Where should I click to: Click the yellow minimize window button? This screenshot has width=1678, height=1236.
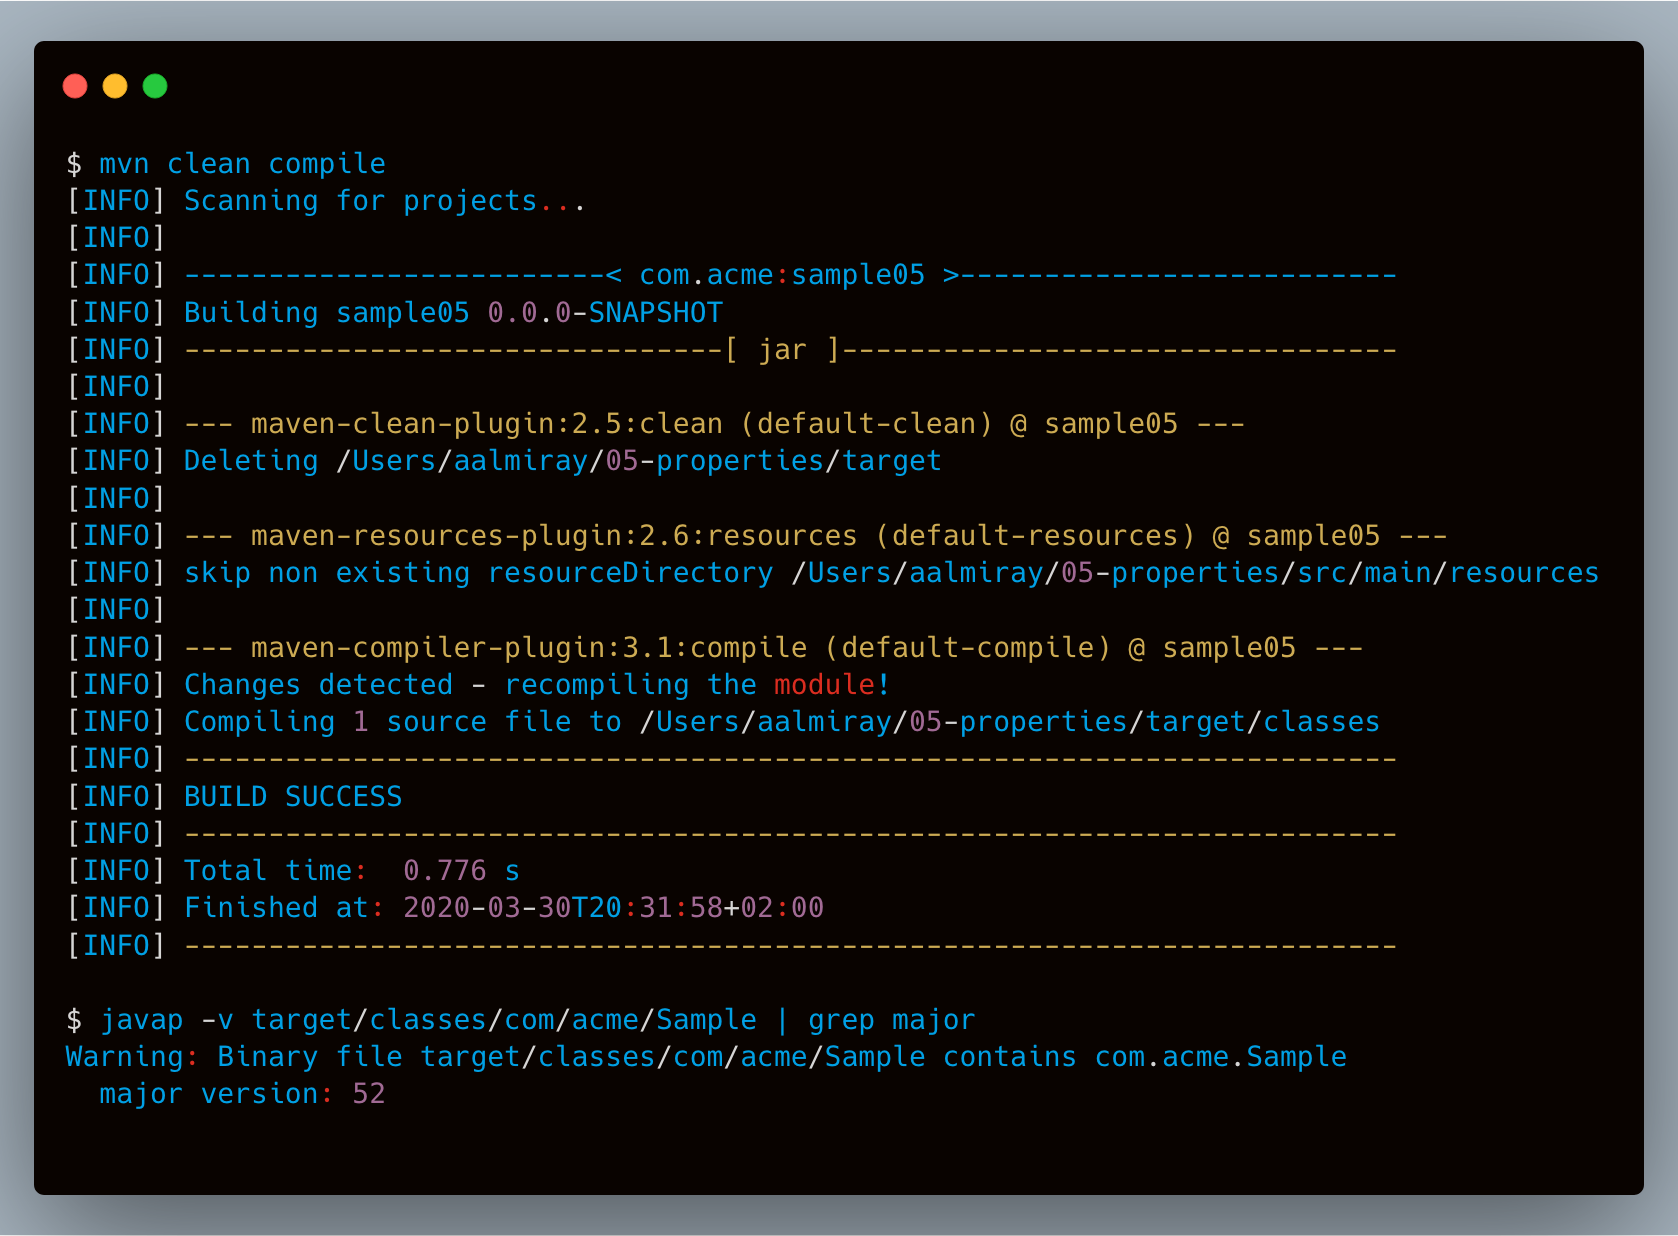pyautogui.click(x=115, y=87)
